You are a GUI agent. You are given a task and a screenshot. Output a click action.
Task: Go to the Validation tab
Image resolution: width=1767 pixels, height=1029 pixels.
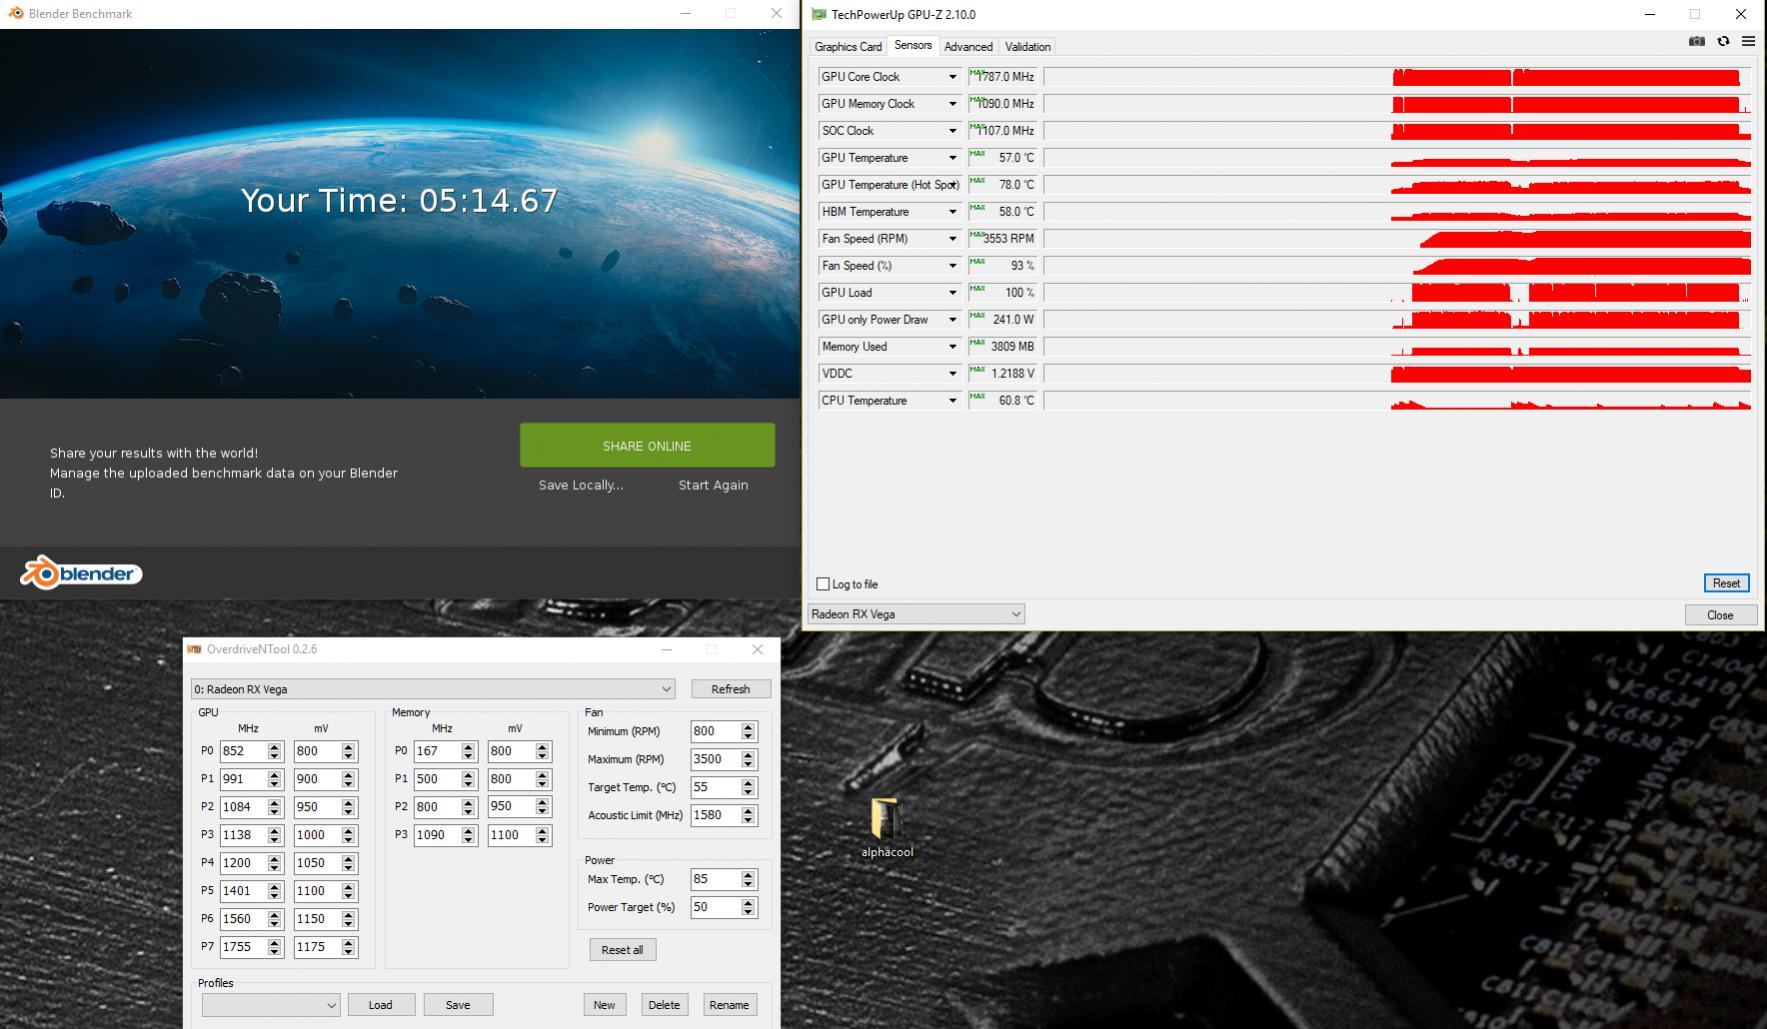(1027, 47)
